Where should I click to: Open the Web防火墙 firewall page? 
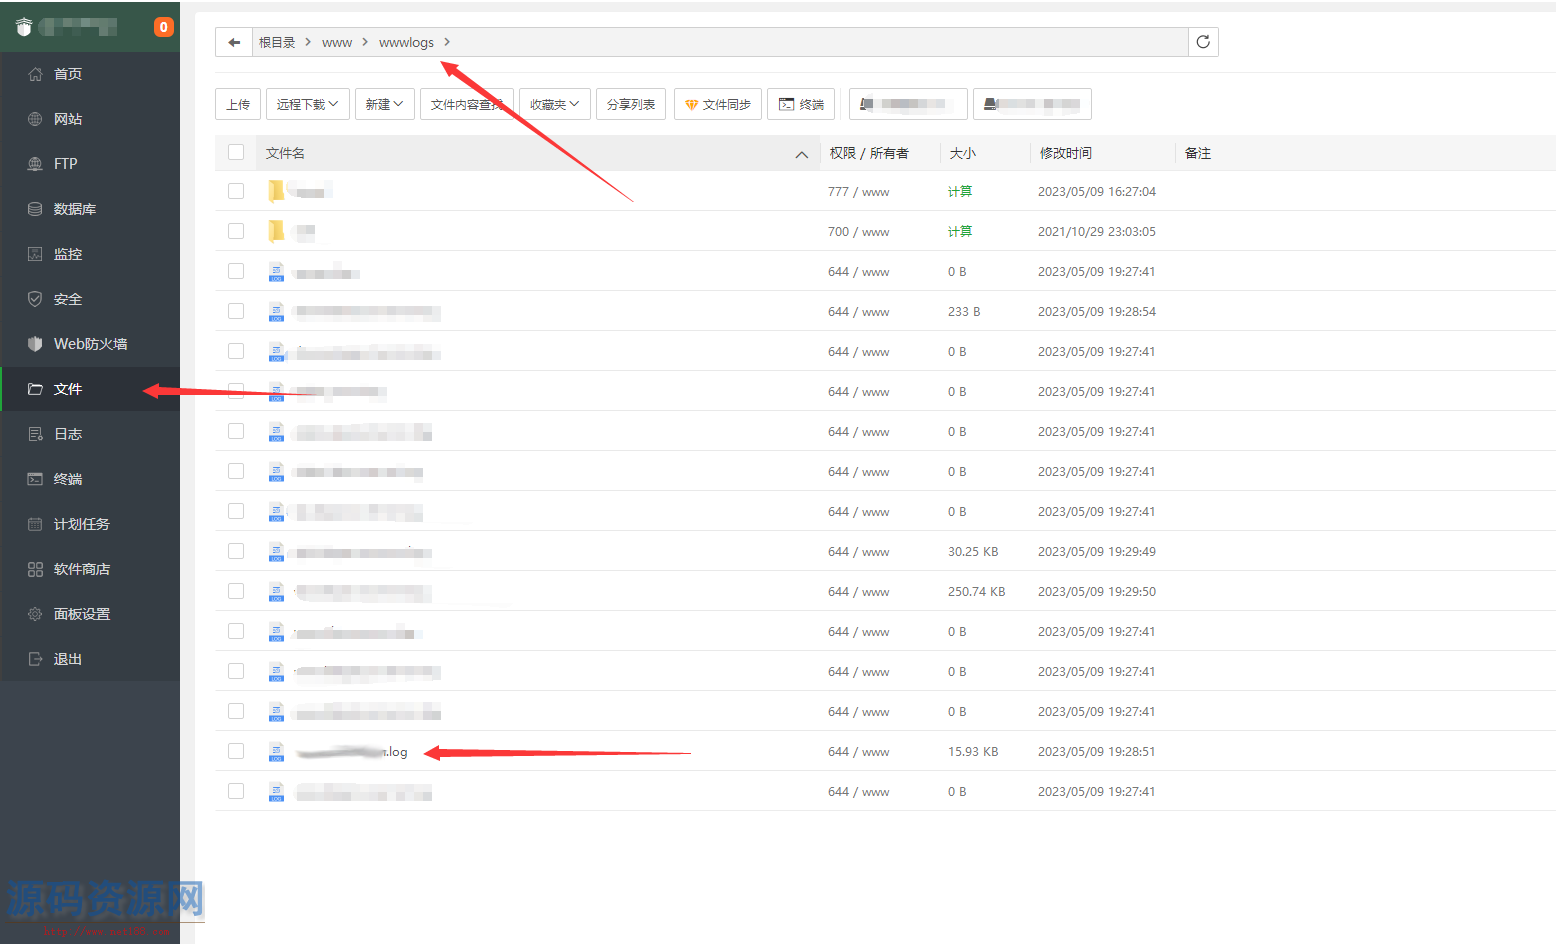point(90,344)
